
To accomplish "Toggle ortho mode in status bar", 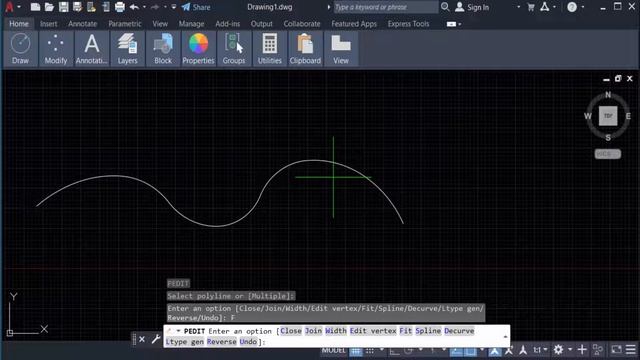I will (394, 351).
